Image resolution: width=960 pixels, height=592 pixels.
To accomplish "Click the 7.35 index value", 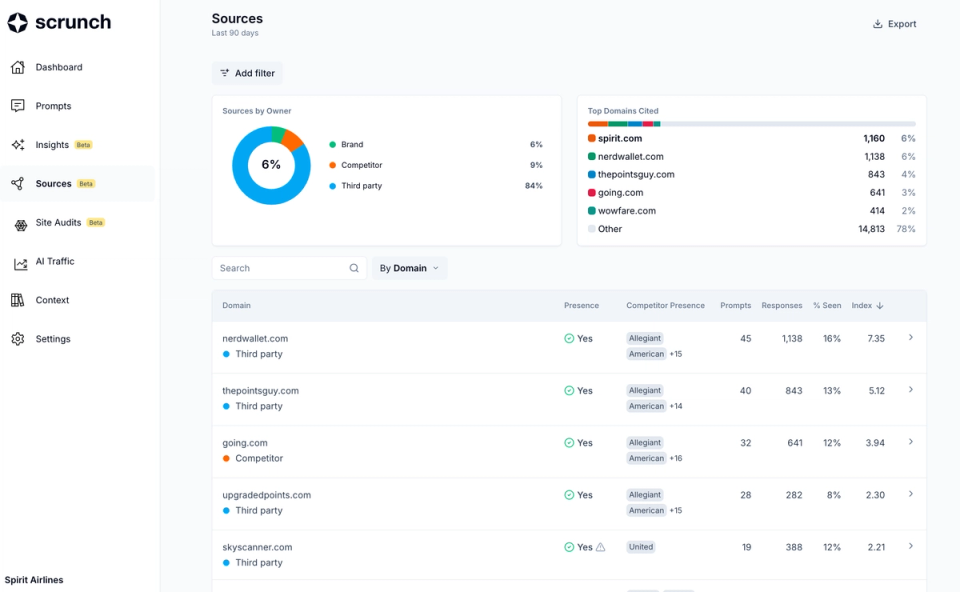I will pos(876,339).
